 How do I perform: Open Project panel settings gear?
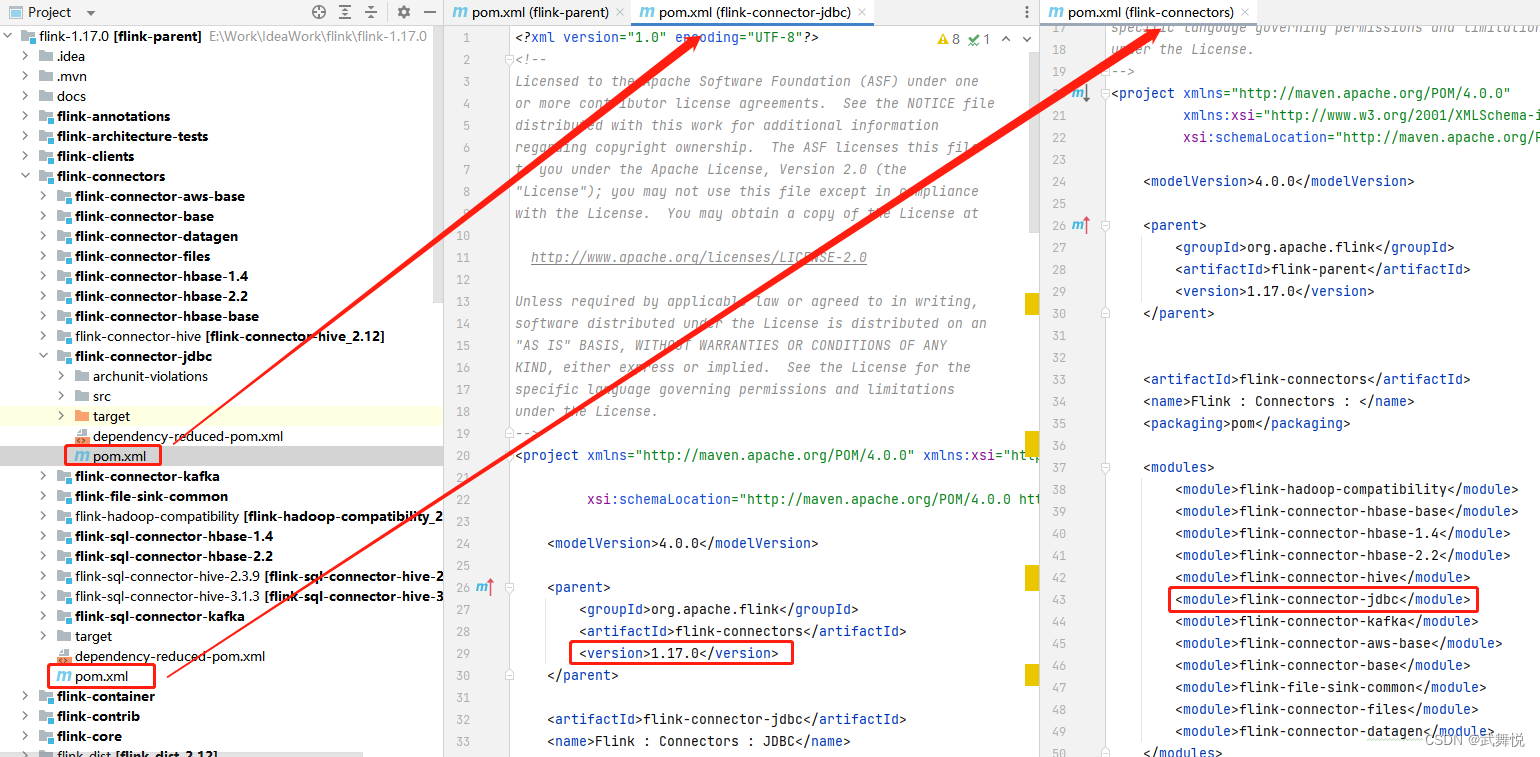coord(404,12)
